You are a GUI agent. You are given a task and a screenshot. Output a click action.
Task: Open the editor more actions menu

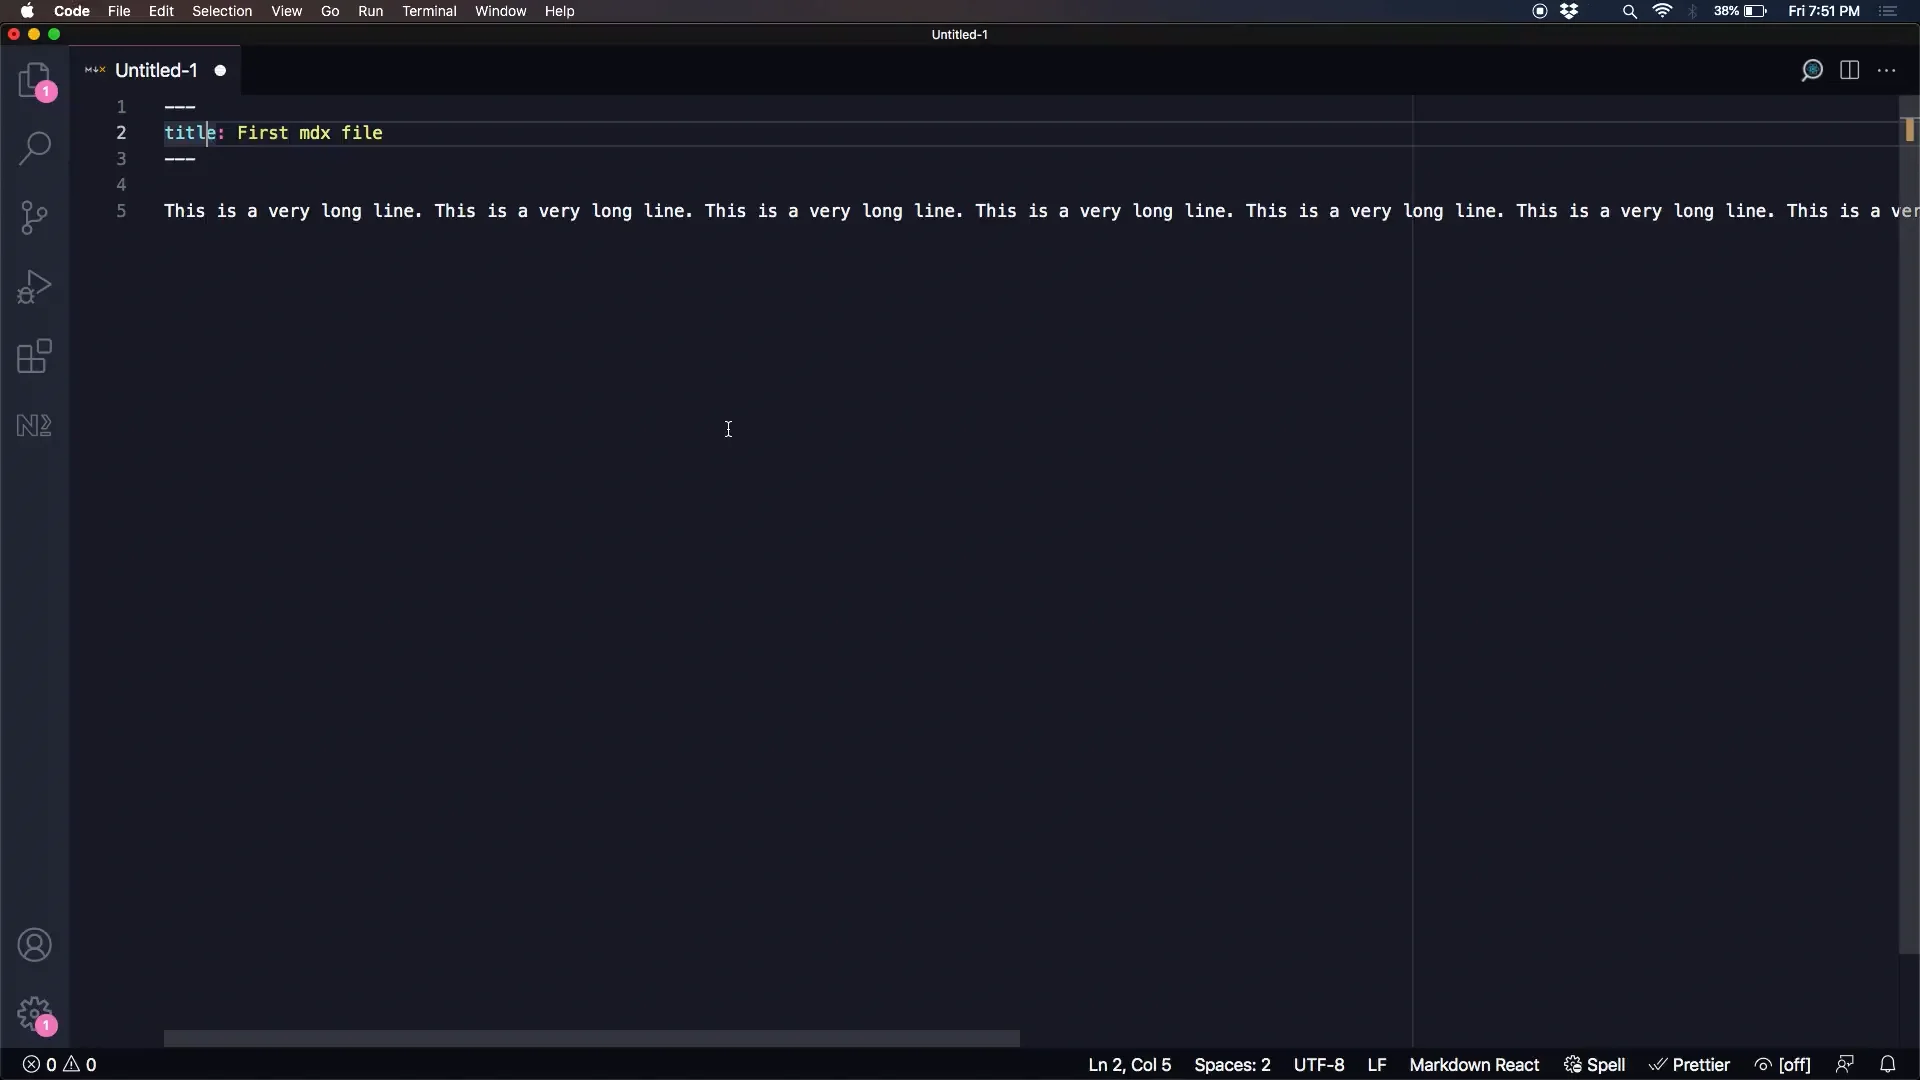point(1888,70)
